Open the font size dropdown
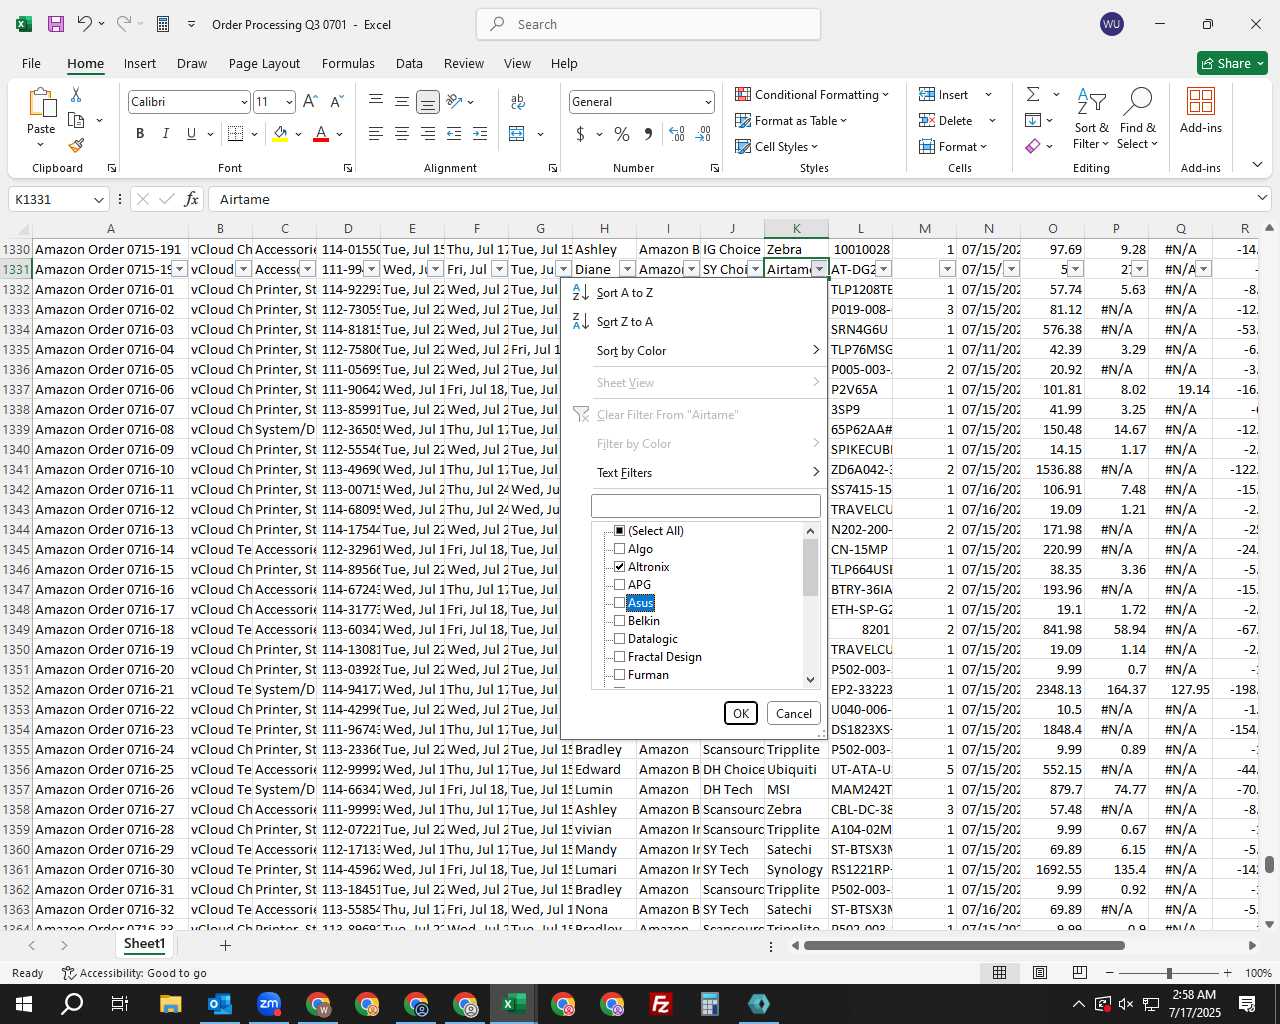This screenshot has width=1280, height=1024. [289, 102]
